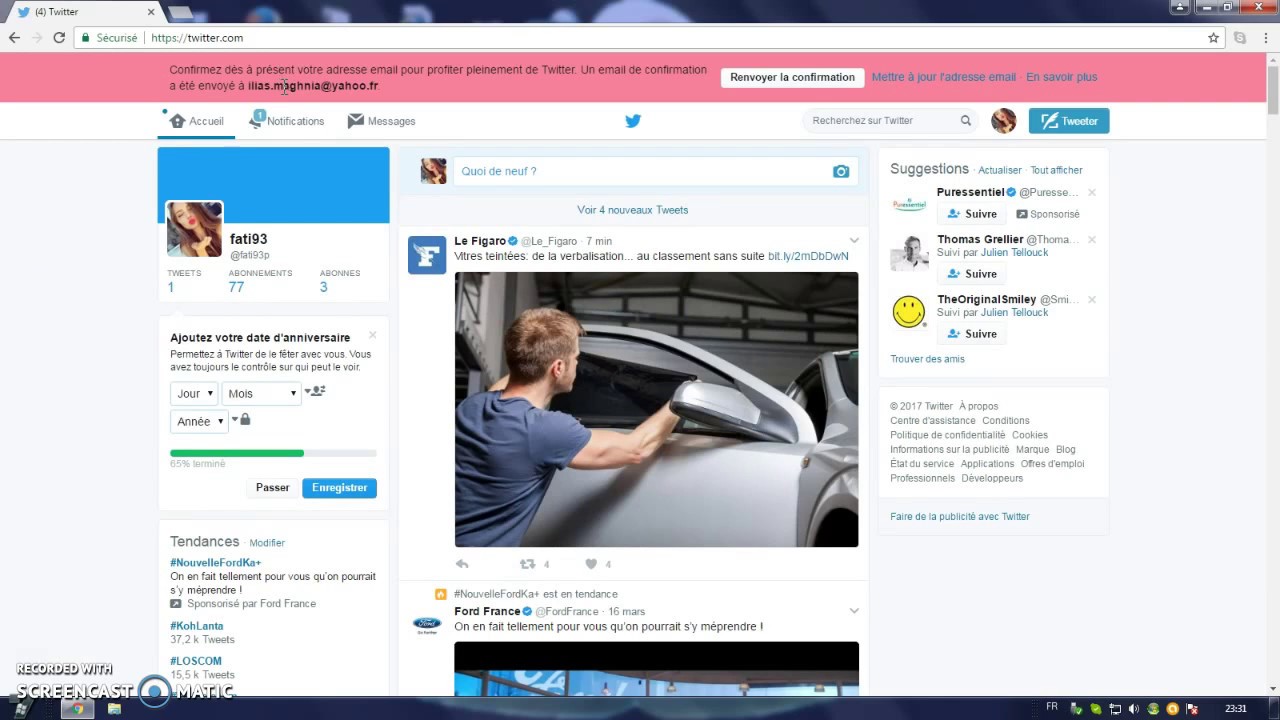Open the bit.ly/2mDbDwN link in the tweet
The width and height of the screenshot is (1280, 720).
[808, 256]
